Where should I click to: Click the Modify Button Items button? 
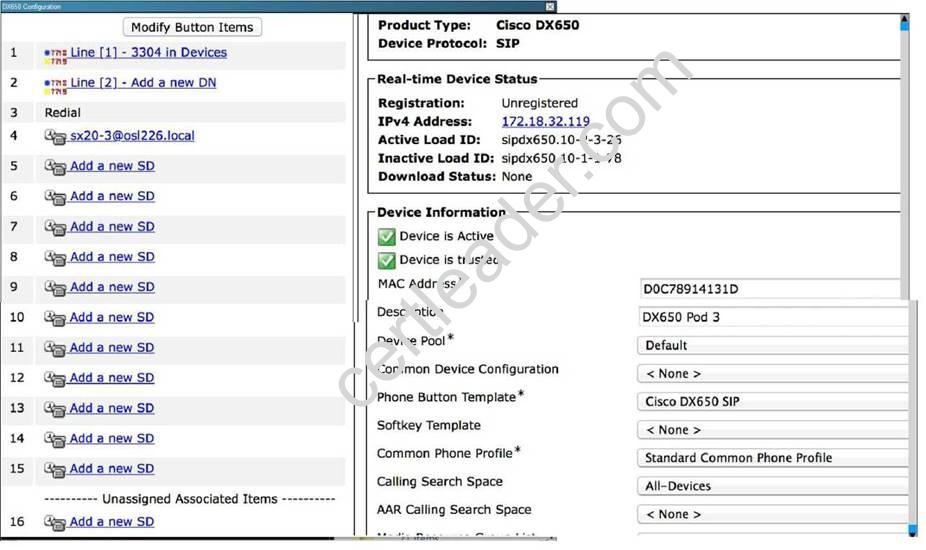coord(193,27)
